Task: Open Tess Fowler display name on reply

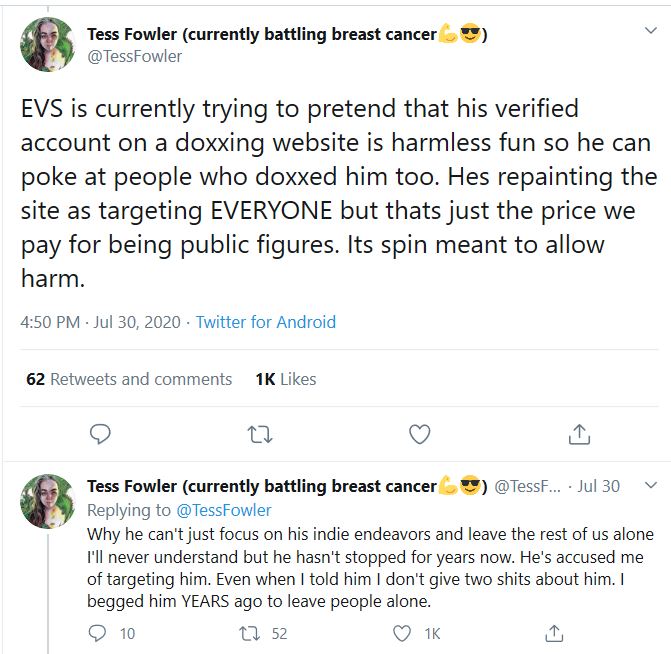Action: coord(262,486)
